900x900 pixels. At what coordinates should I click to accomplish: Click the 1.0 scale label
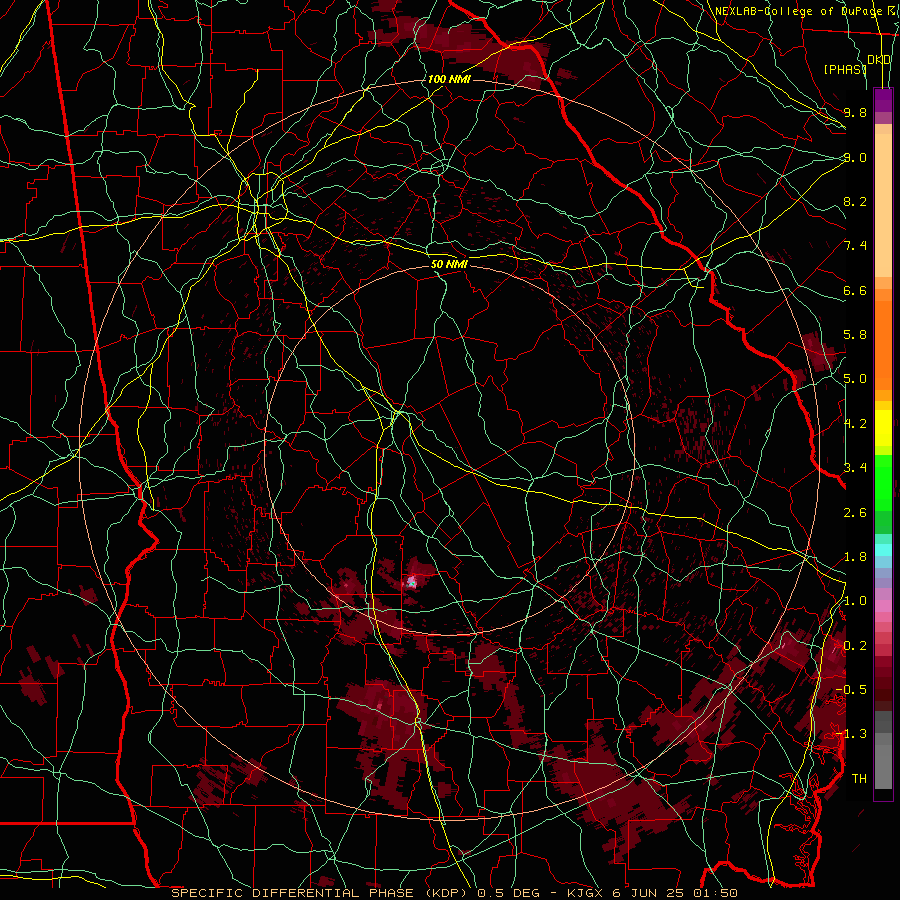pyautogui.click(x=855, y=601)
